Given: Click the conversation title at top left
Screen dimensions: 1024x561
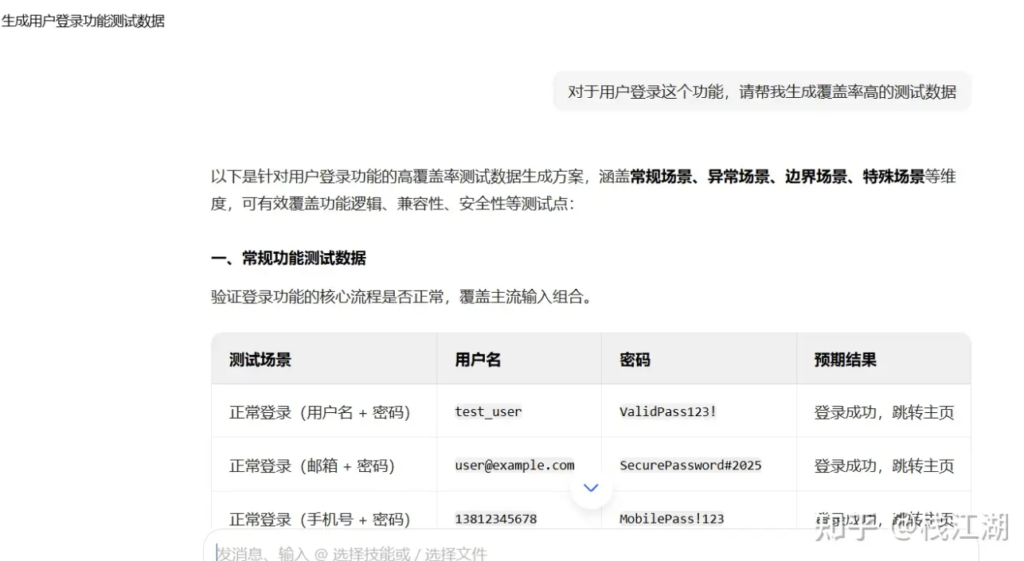Looking at the screenshot, I should [83, 21].
